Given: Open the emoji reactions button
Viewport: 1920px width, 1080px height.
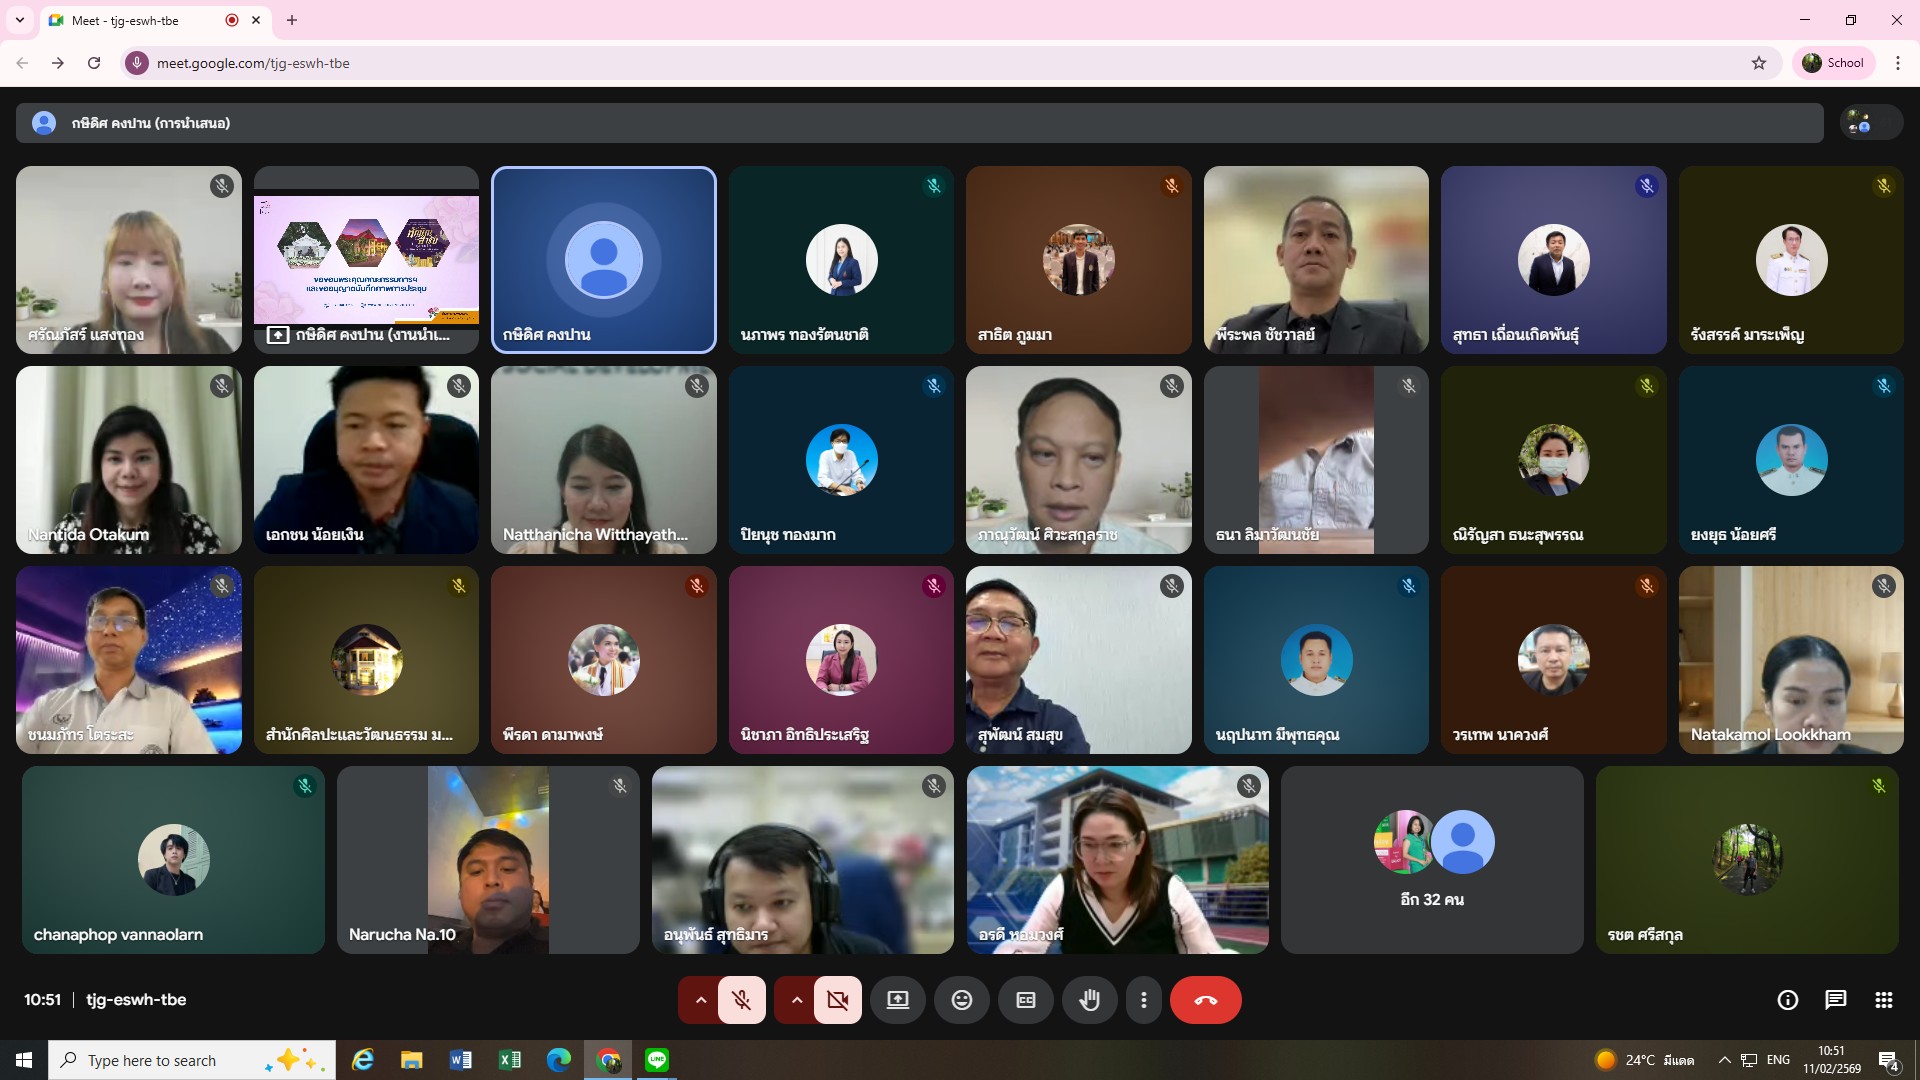Looking at the screenshot, I should (x=961, y=1000).
